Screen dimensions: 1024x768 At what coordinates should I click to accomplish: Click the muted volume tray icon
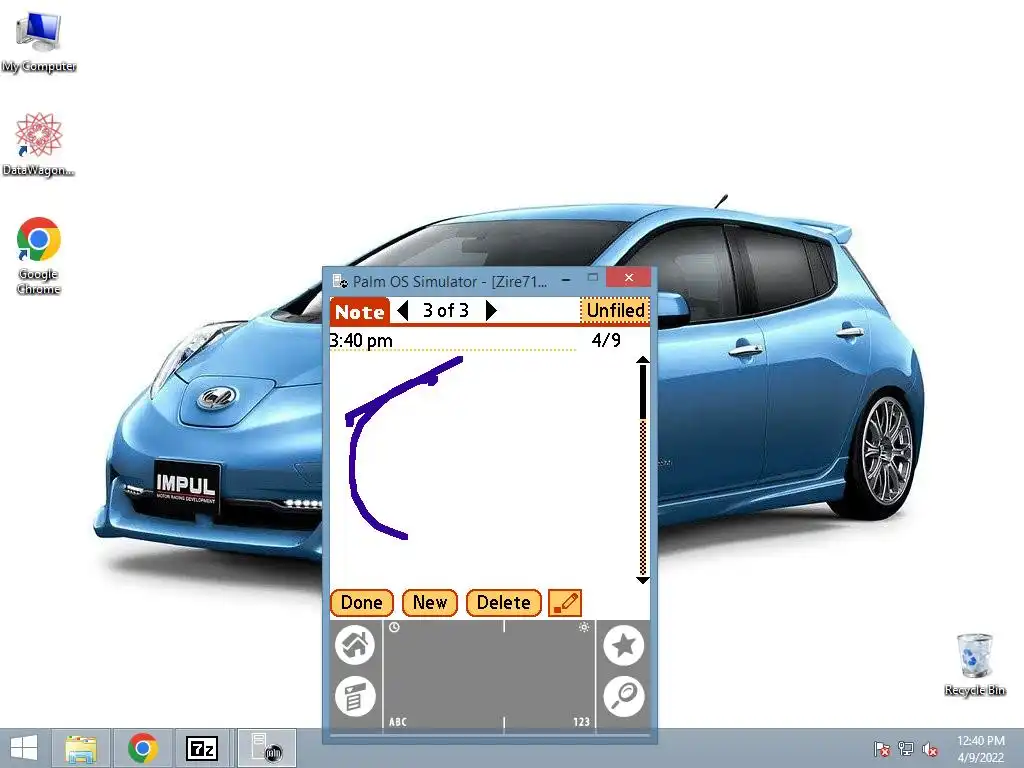[x=930, y=749]
